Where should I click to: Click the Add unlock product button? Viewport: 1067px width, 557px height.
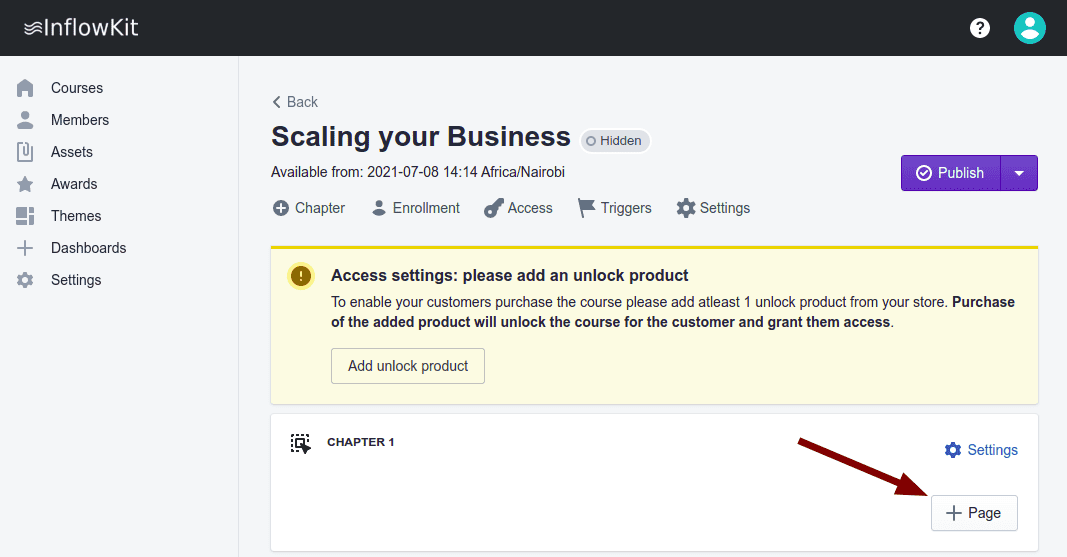coord(408,366)
